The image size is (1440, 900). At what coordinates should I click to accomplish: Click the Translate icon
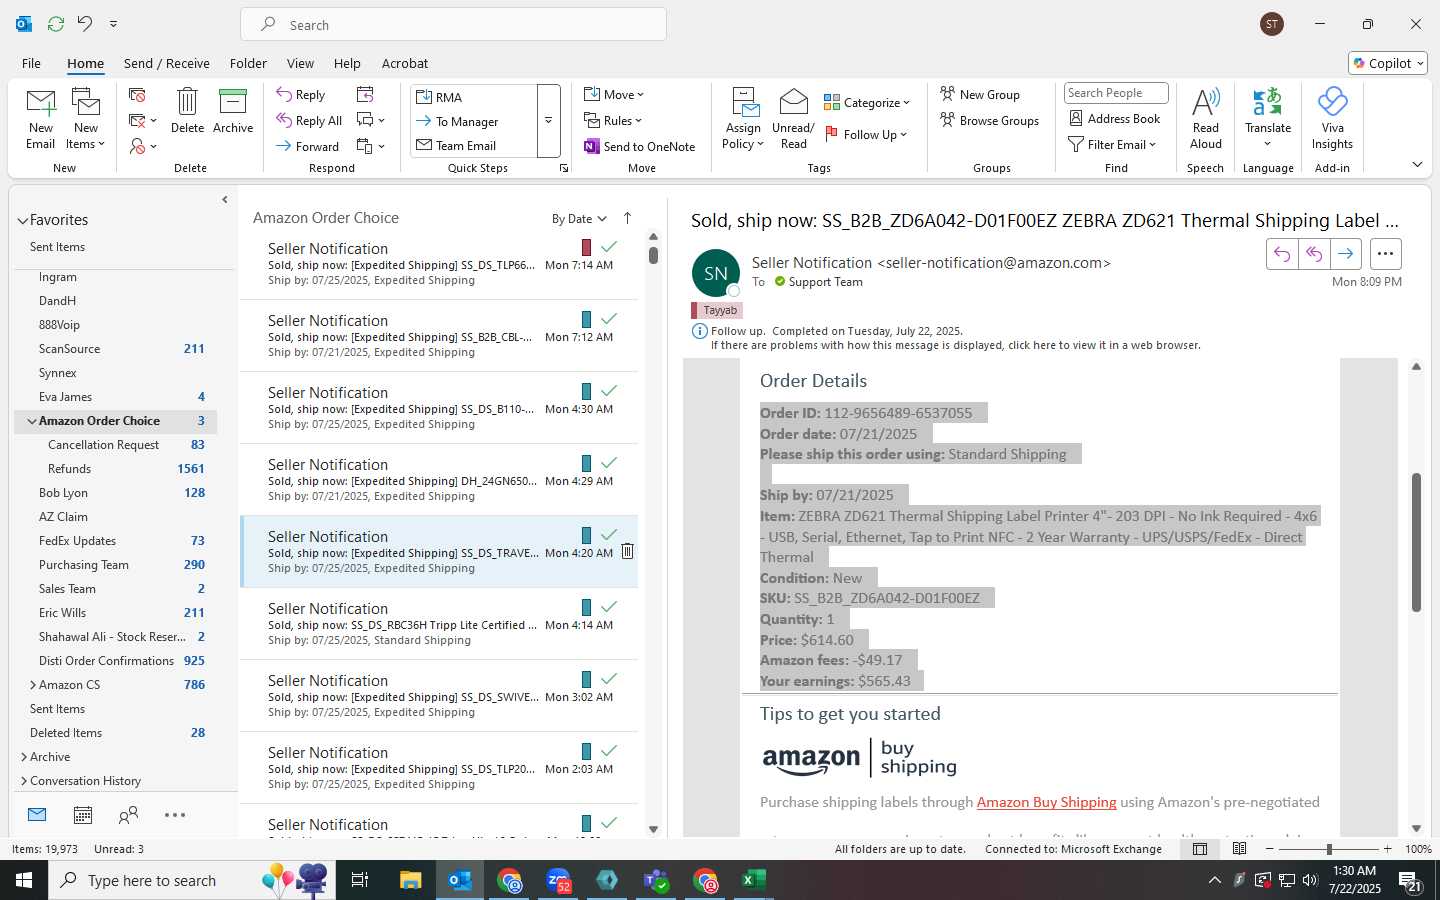click(1268, 101)
